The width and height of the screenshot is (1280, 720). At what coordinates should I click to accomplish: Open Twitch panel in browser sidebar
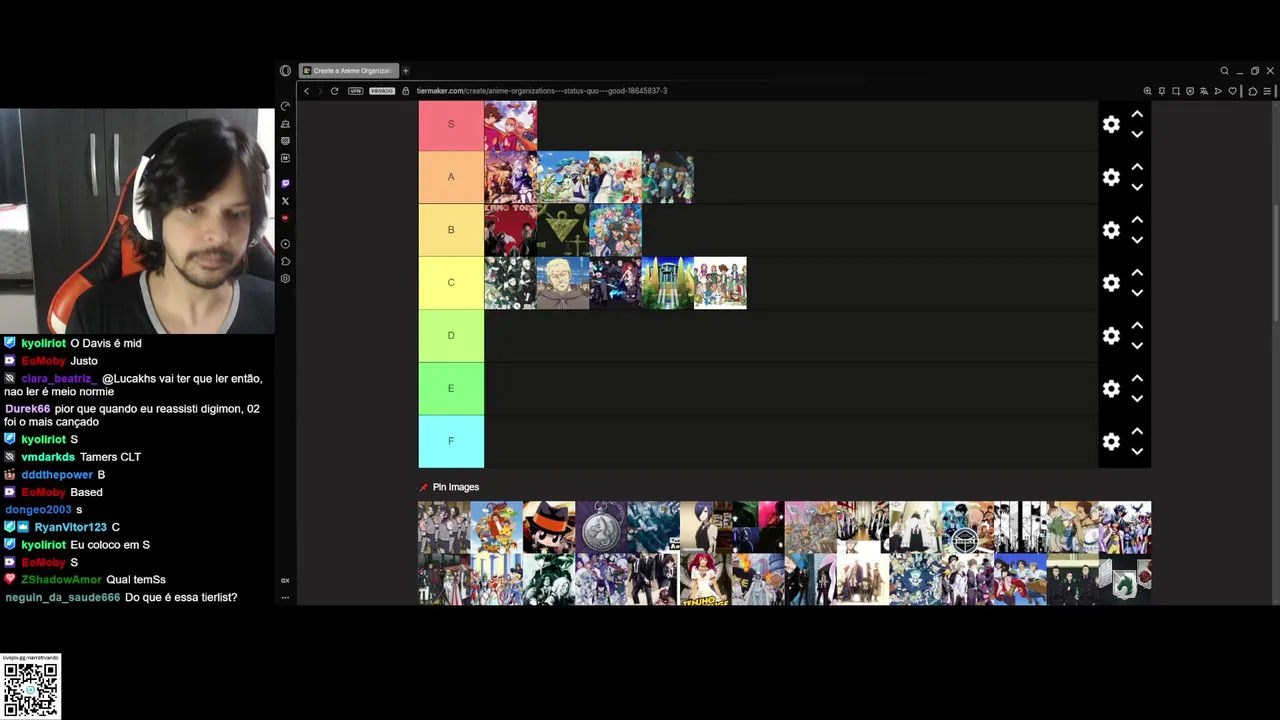point(285,183)
